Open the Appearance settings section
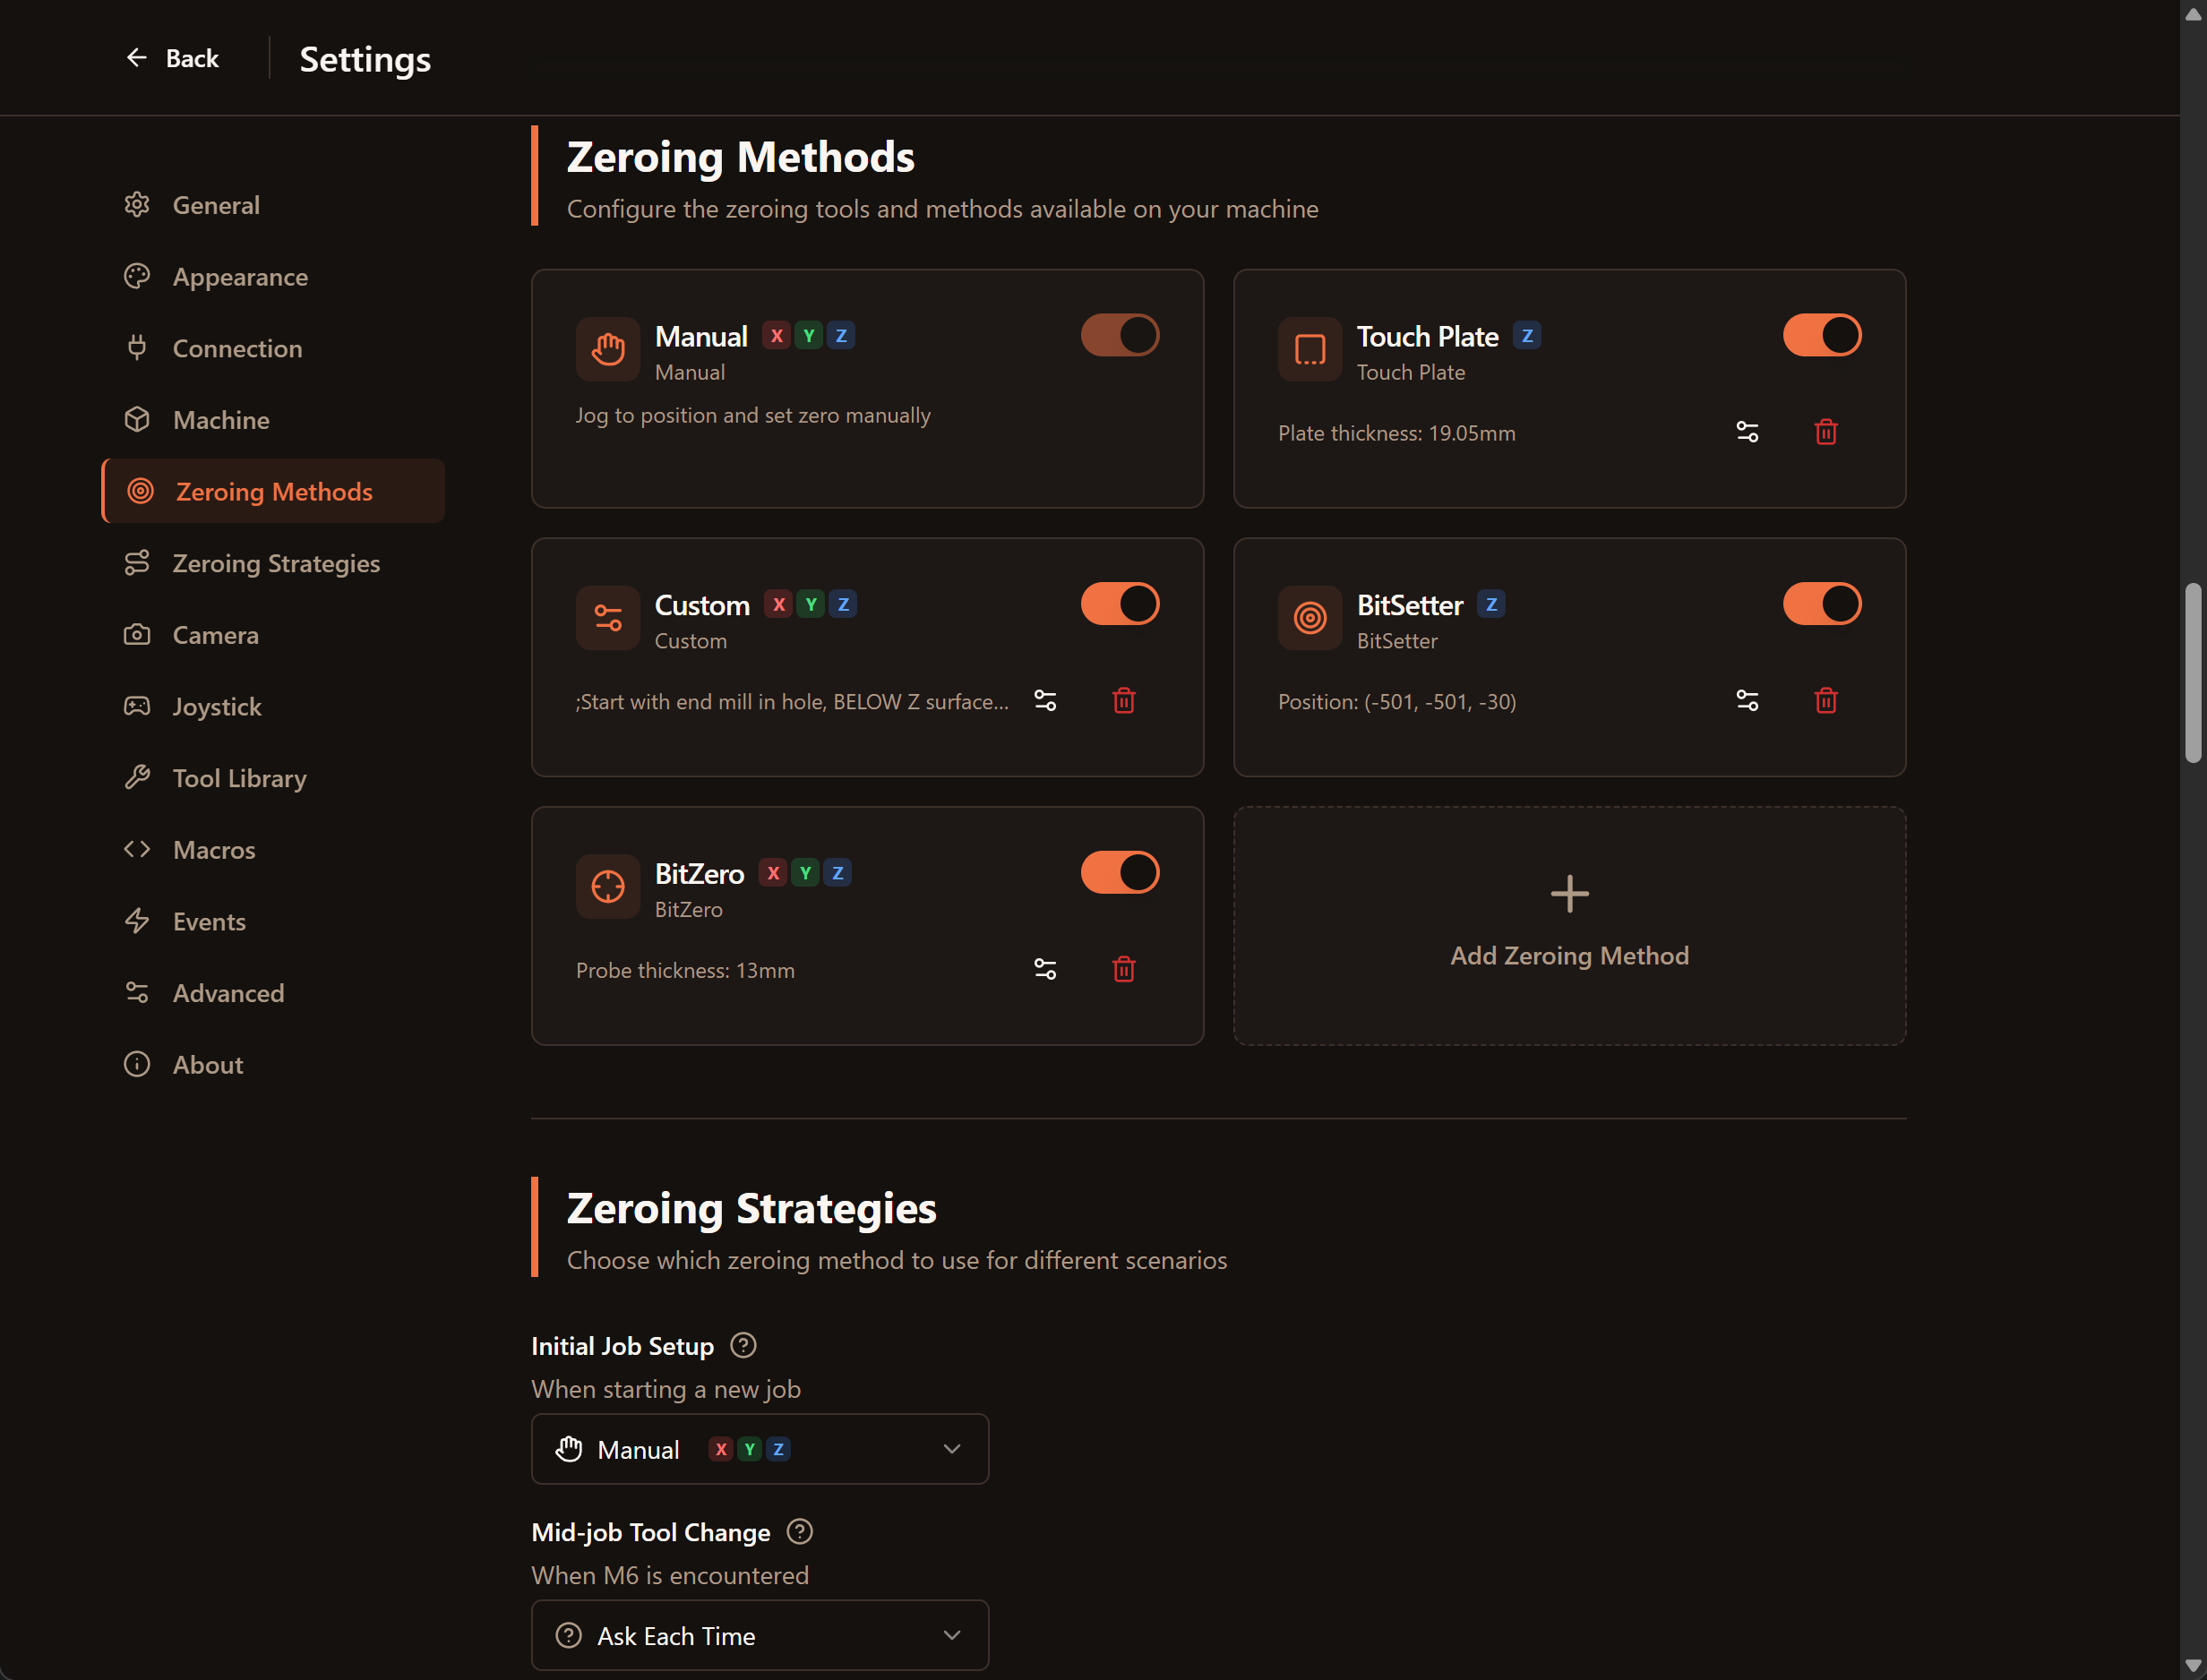Viewport: 2207px width, 1680px height. (x=240, y=277)
